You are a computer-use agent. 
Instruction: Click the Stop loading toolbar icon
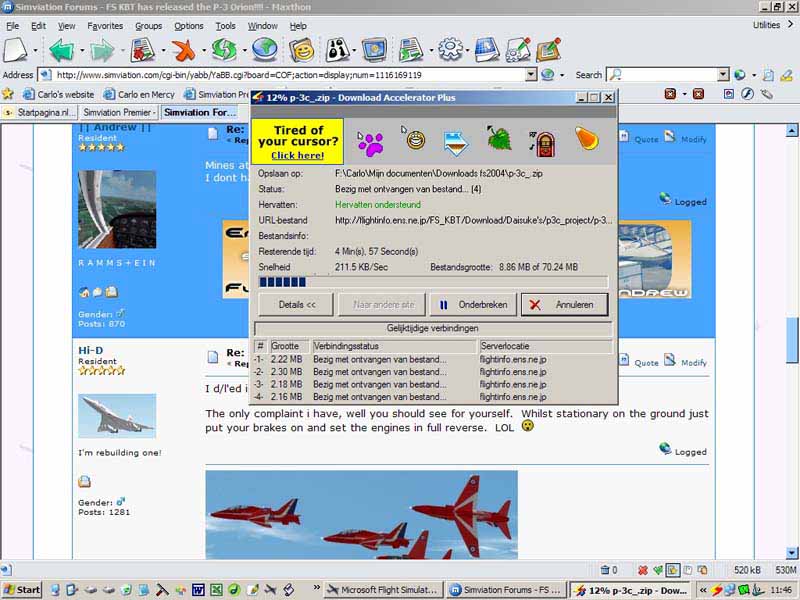point(183,49)
